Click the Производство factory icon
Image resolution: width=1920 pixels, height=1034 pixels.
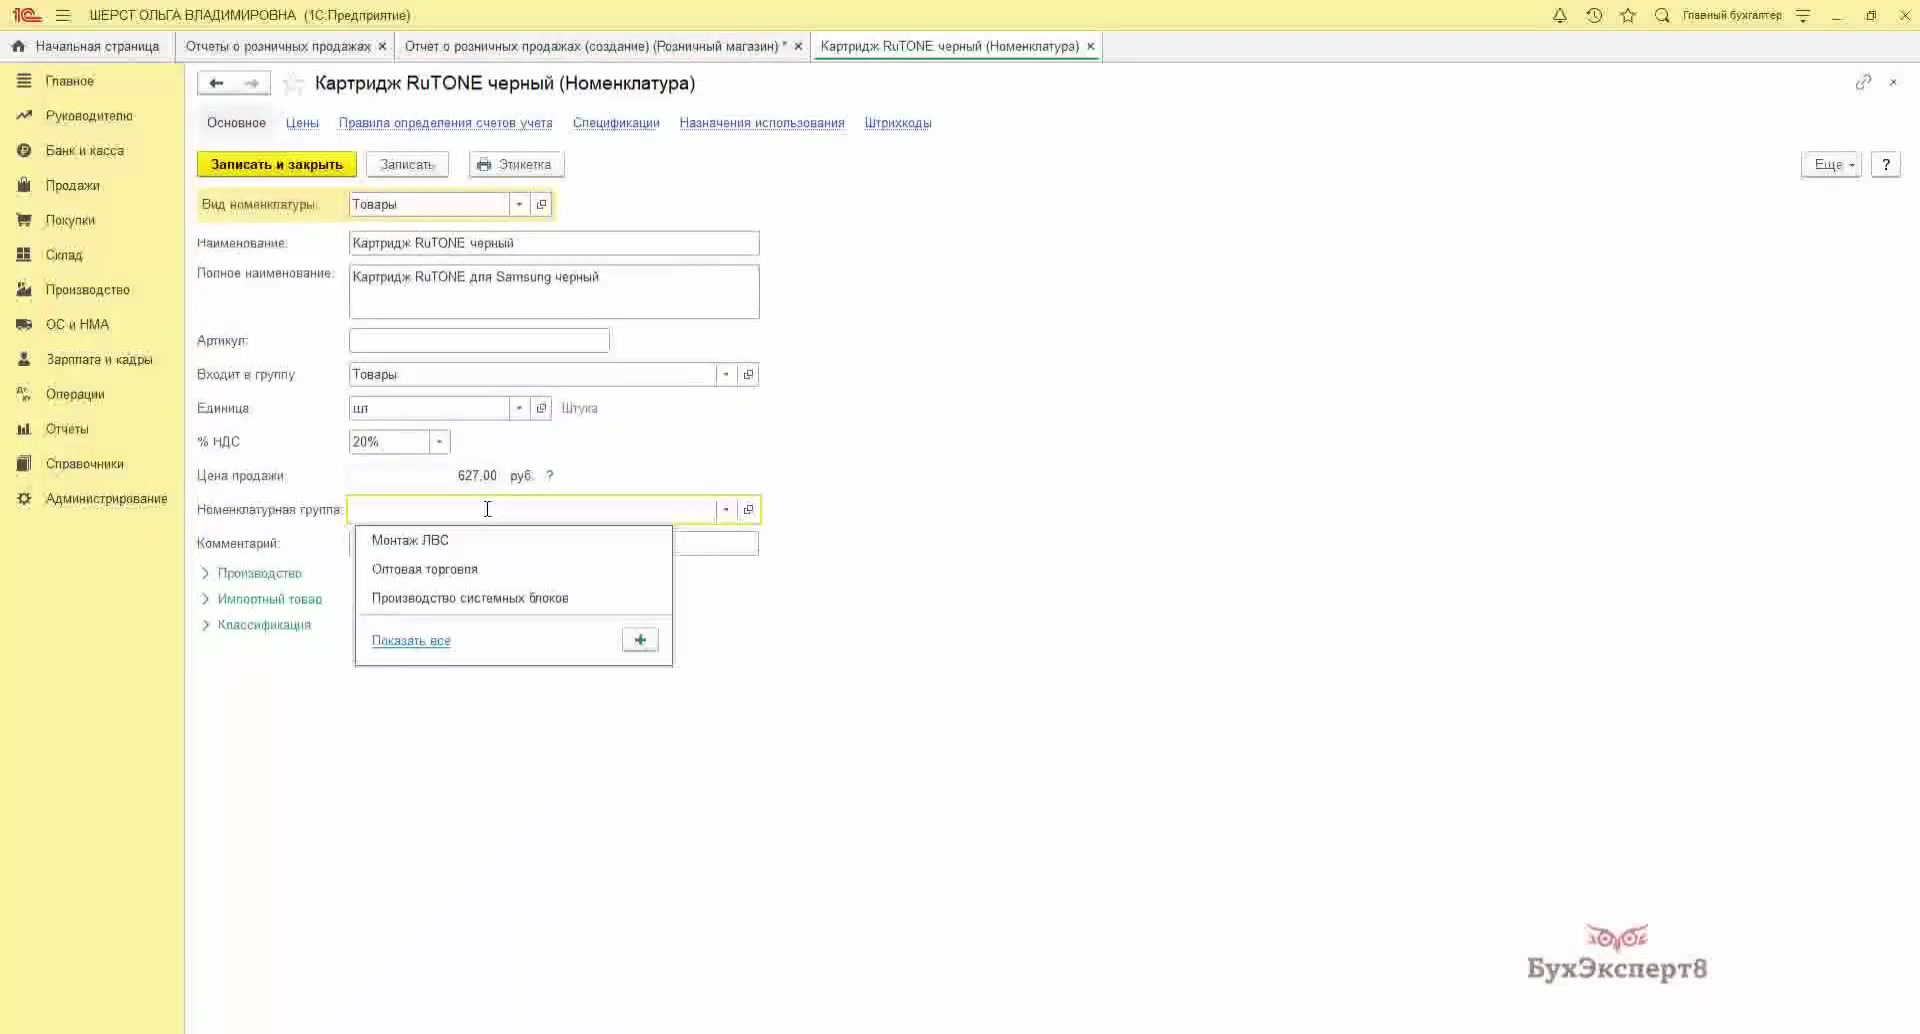24,290
